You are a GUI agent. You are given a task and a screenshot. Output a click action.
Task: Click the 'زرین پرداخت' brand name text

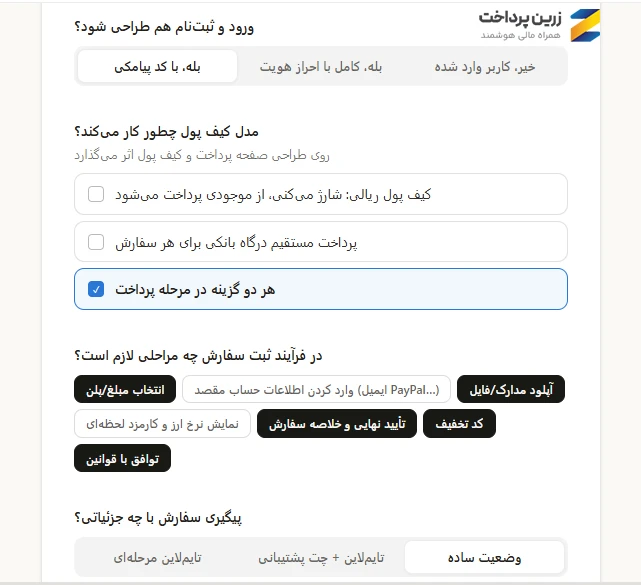coord(520,18)
